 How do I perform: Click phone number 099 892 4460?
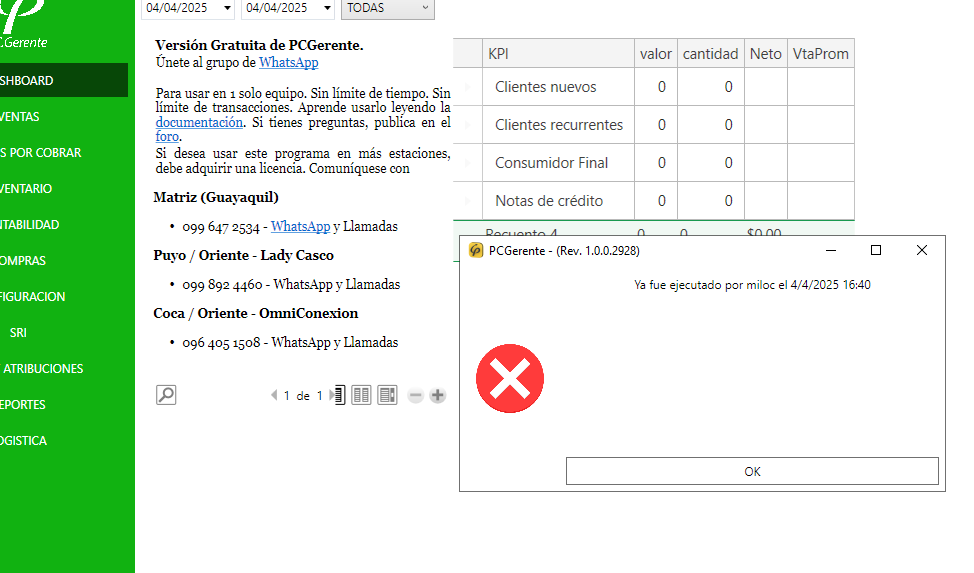pos(222,285)
